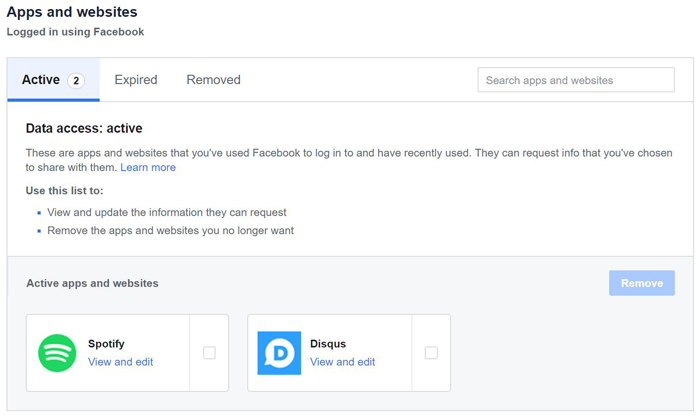Screen dimensions: 700x416
Task: Click the green Spotify logo icon
Action: coord(57,353)
